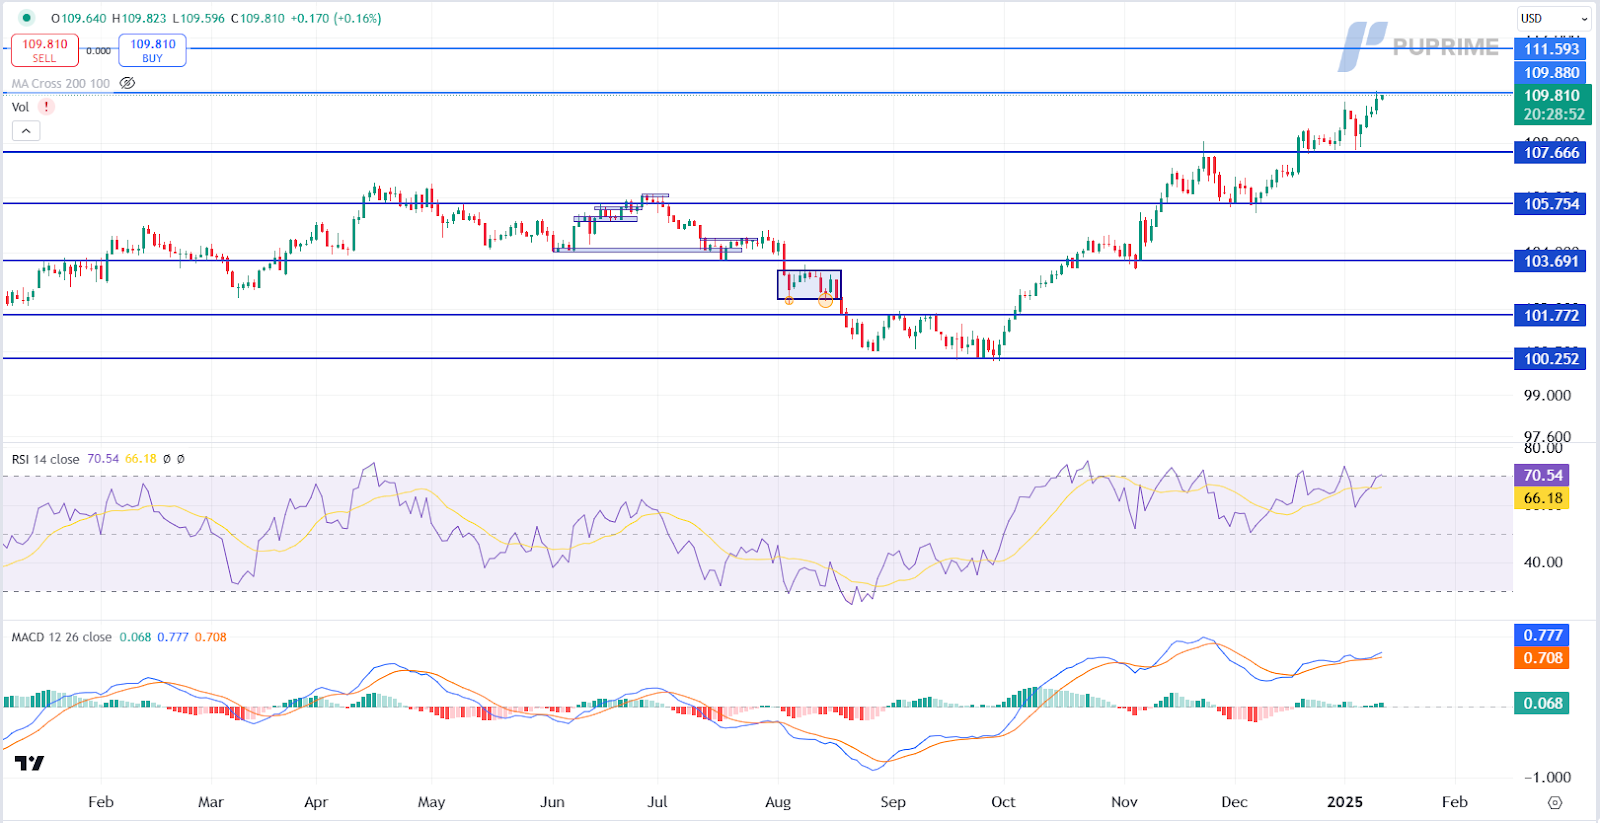
Task: Open chart settings gear icon
Action: [x=1554, y=802]
